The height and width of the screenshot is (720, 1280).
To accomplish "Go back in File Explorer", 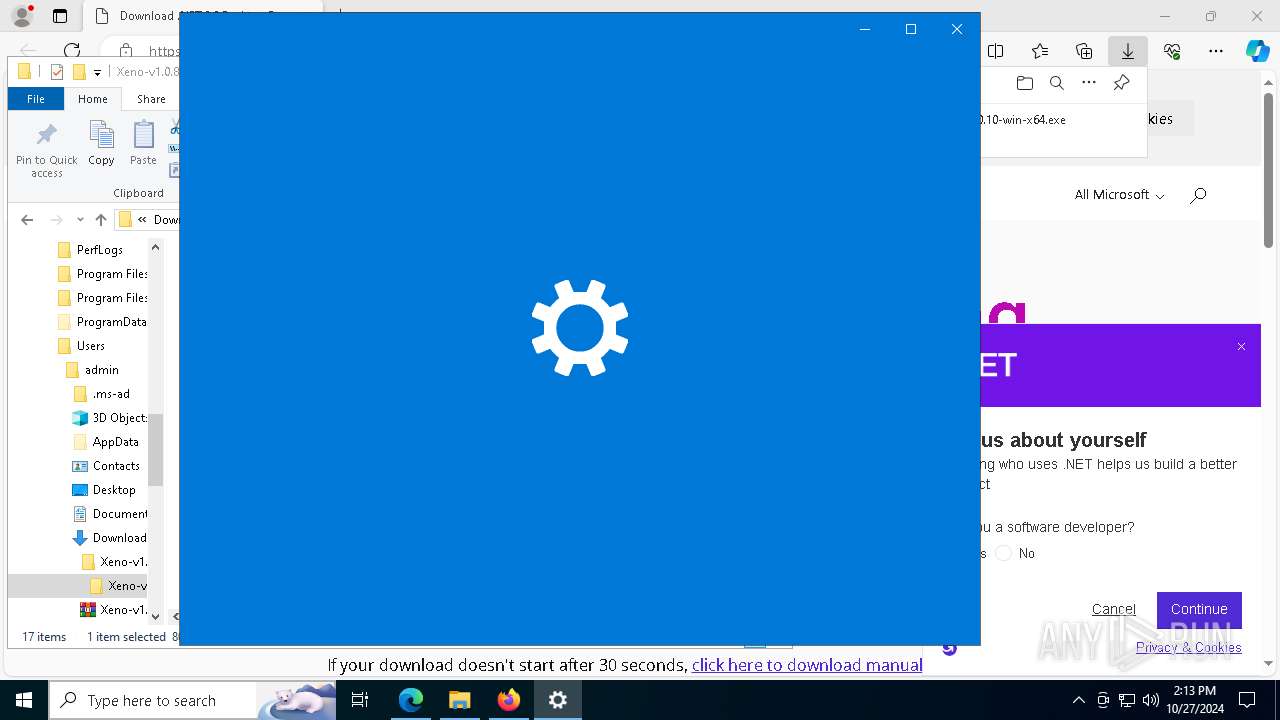I will pos(27,220).
